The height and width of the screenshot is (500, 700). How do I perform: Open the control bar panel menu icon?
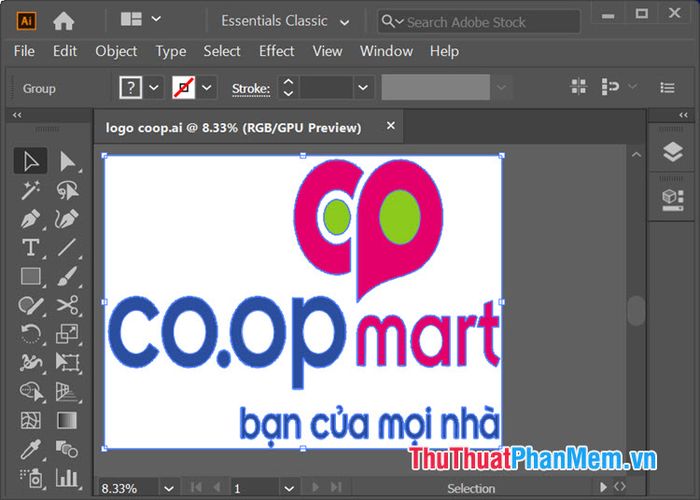tap(667, 87)
